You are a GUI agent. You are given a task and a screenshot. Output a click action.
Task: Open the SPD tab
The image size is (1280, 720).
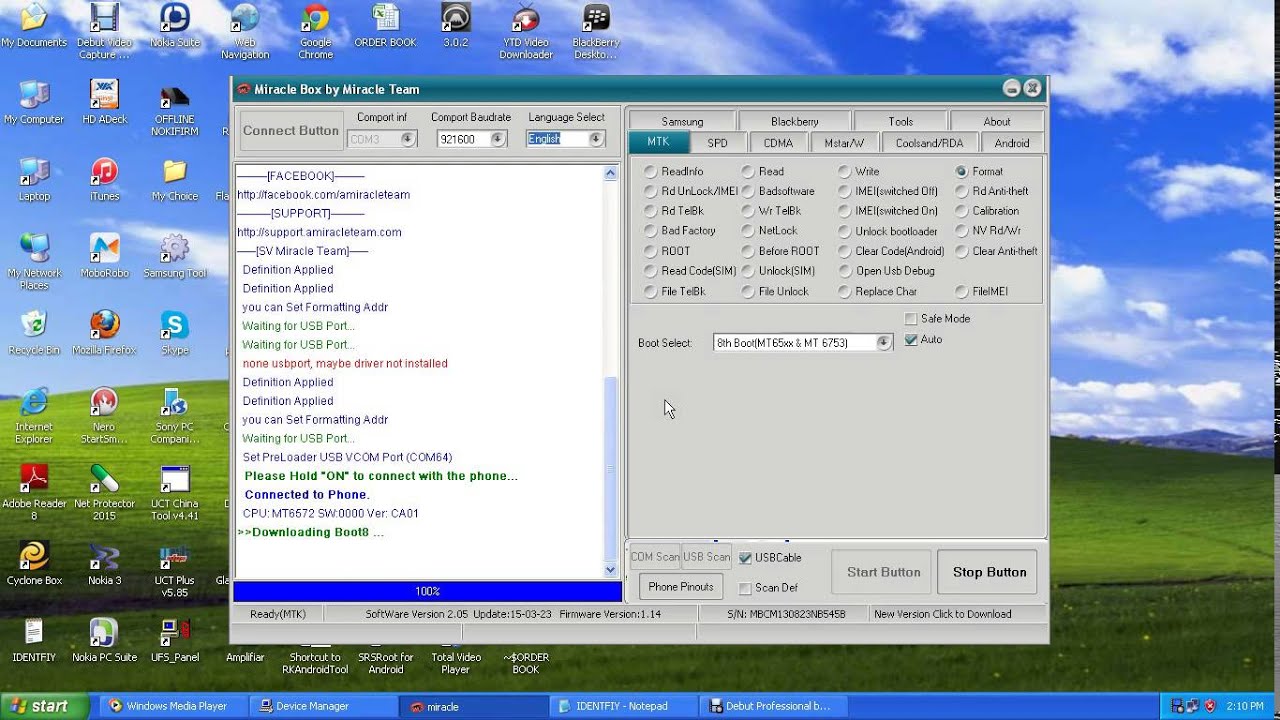click(x=717, y=143)
